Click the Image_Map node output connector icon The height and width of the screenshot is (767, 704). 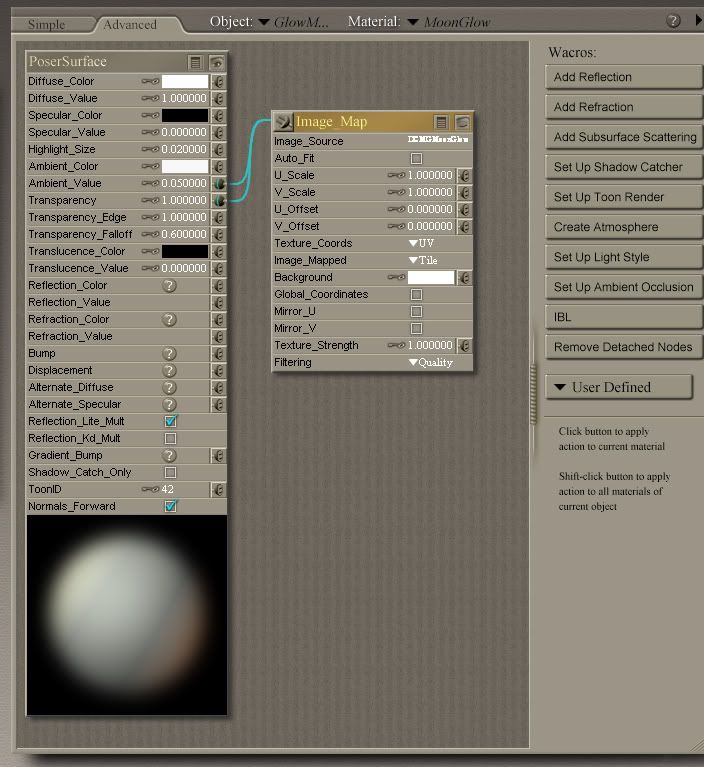click(x=284, y=122)
